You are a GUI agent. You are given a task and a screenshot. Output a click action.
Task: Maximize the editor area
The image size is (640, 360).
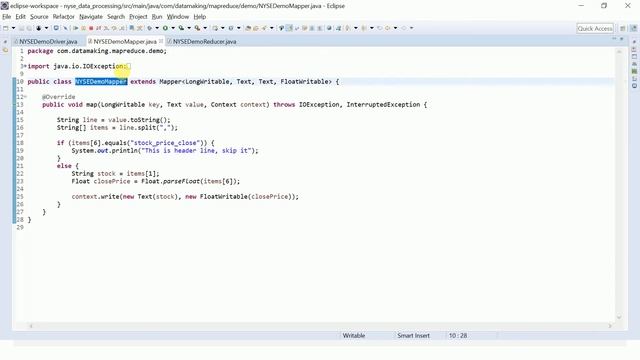coord(622,38)
